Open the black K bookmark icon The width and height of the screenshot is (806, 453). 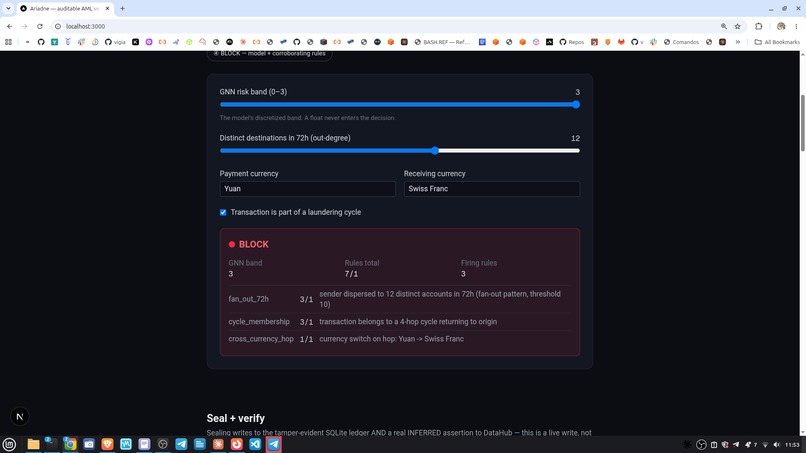coord(136,42)
